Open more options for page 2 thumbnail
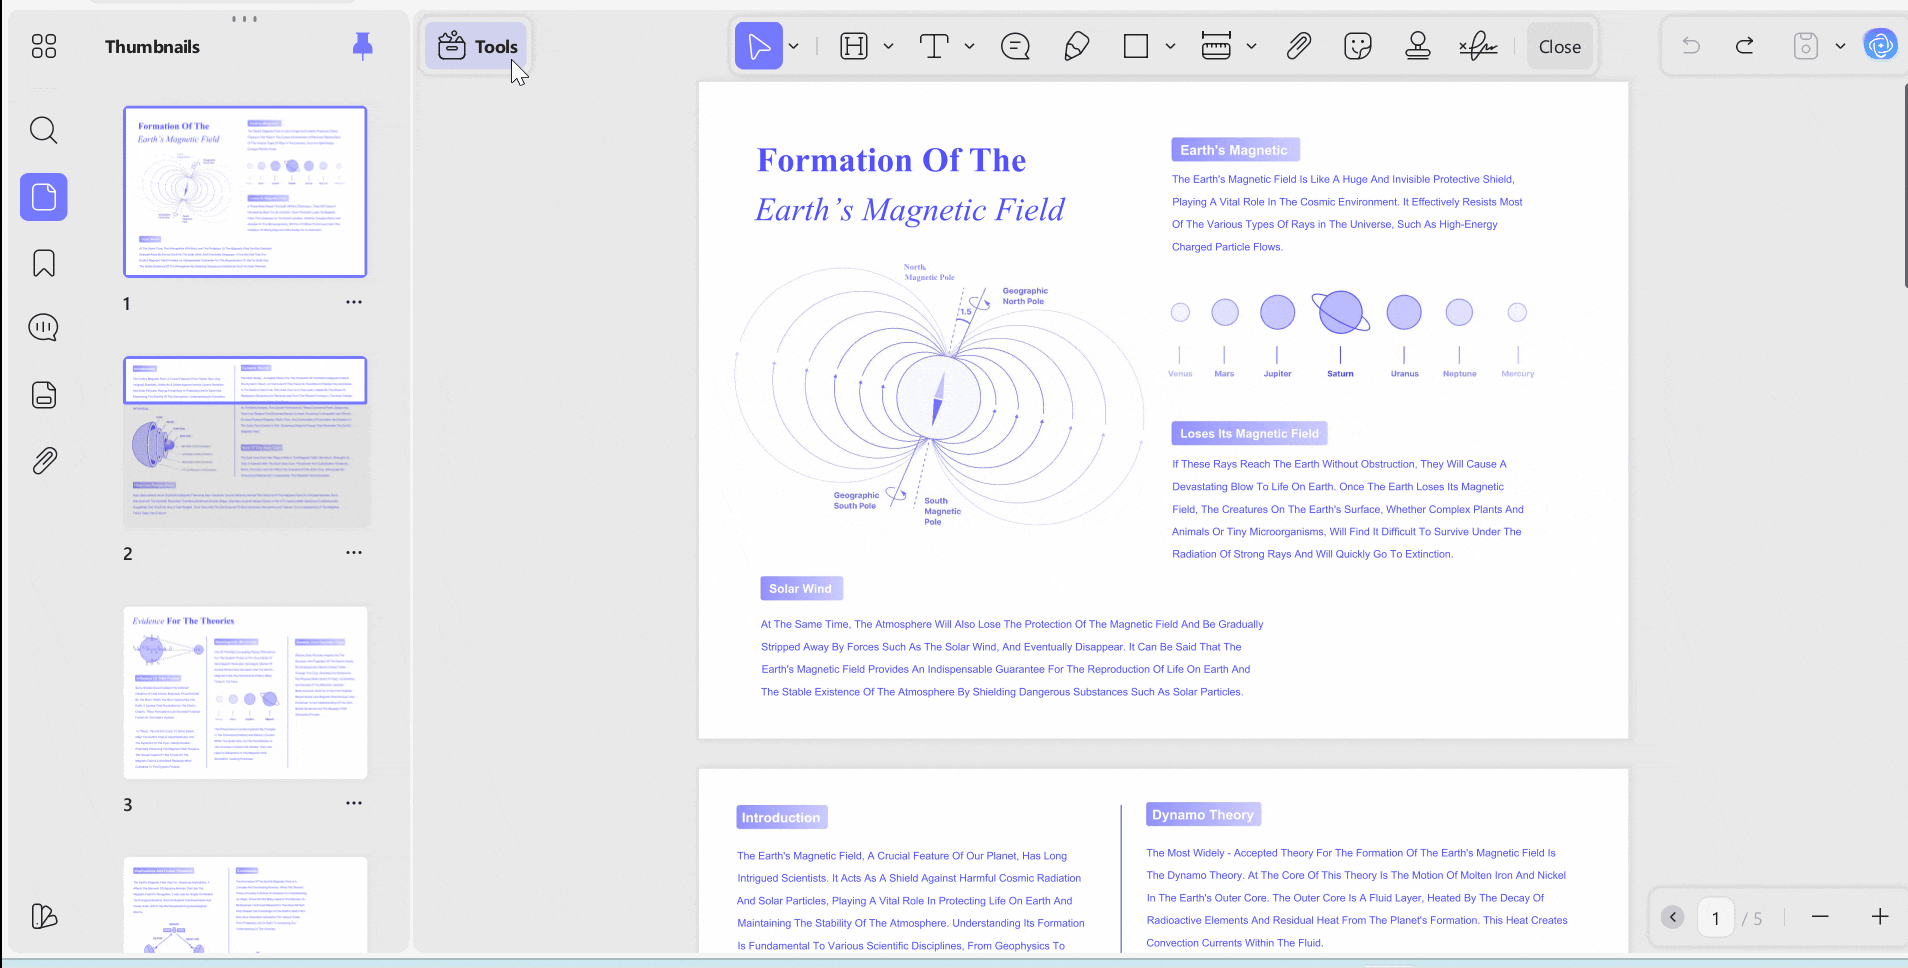The image size is (1908, 968). (354, 552)
